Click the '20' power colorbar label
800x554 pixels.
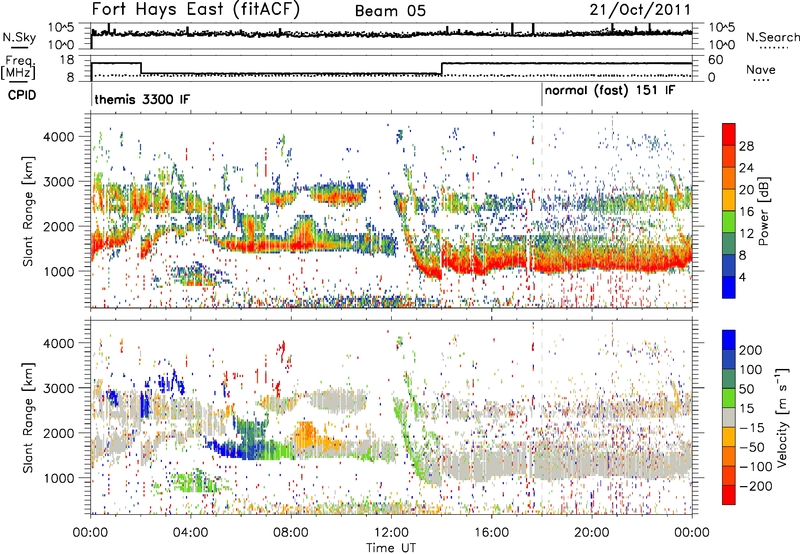[746, 190]
